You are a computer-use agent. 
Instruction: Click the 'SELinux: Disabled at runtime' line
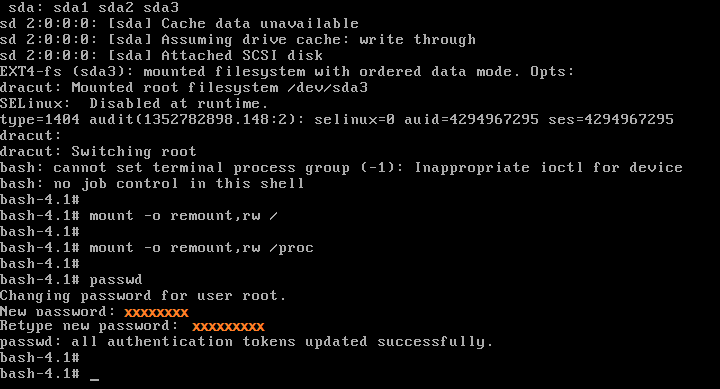click(x=134, y=104)
